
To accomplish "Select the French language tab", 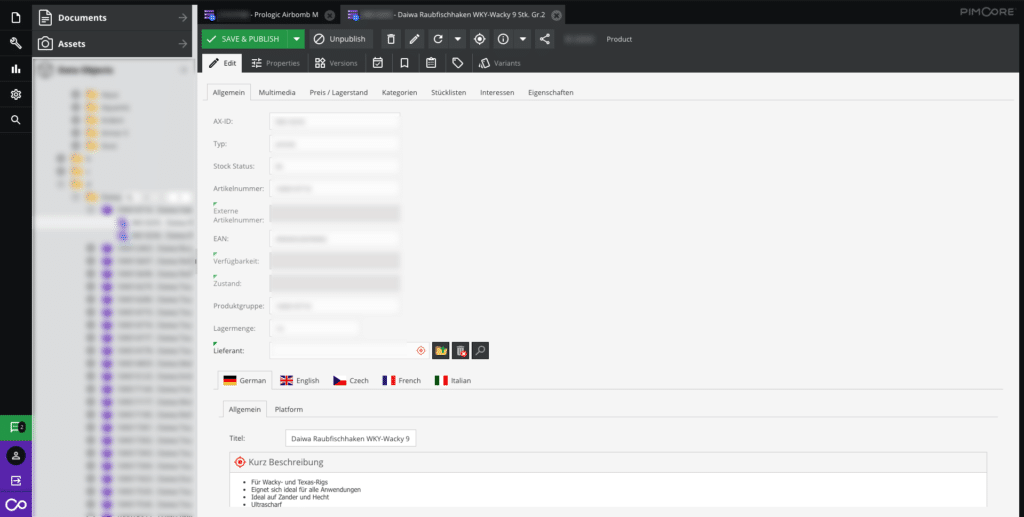I will tap(402, 381).
